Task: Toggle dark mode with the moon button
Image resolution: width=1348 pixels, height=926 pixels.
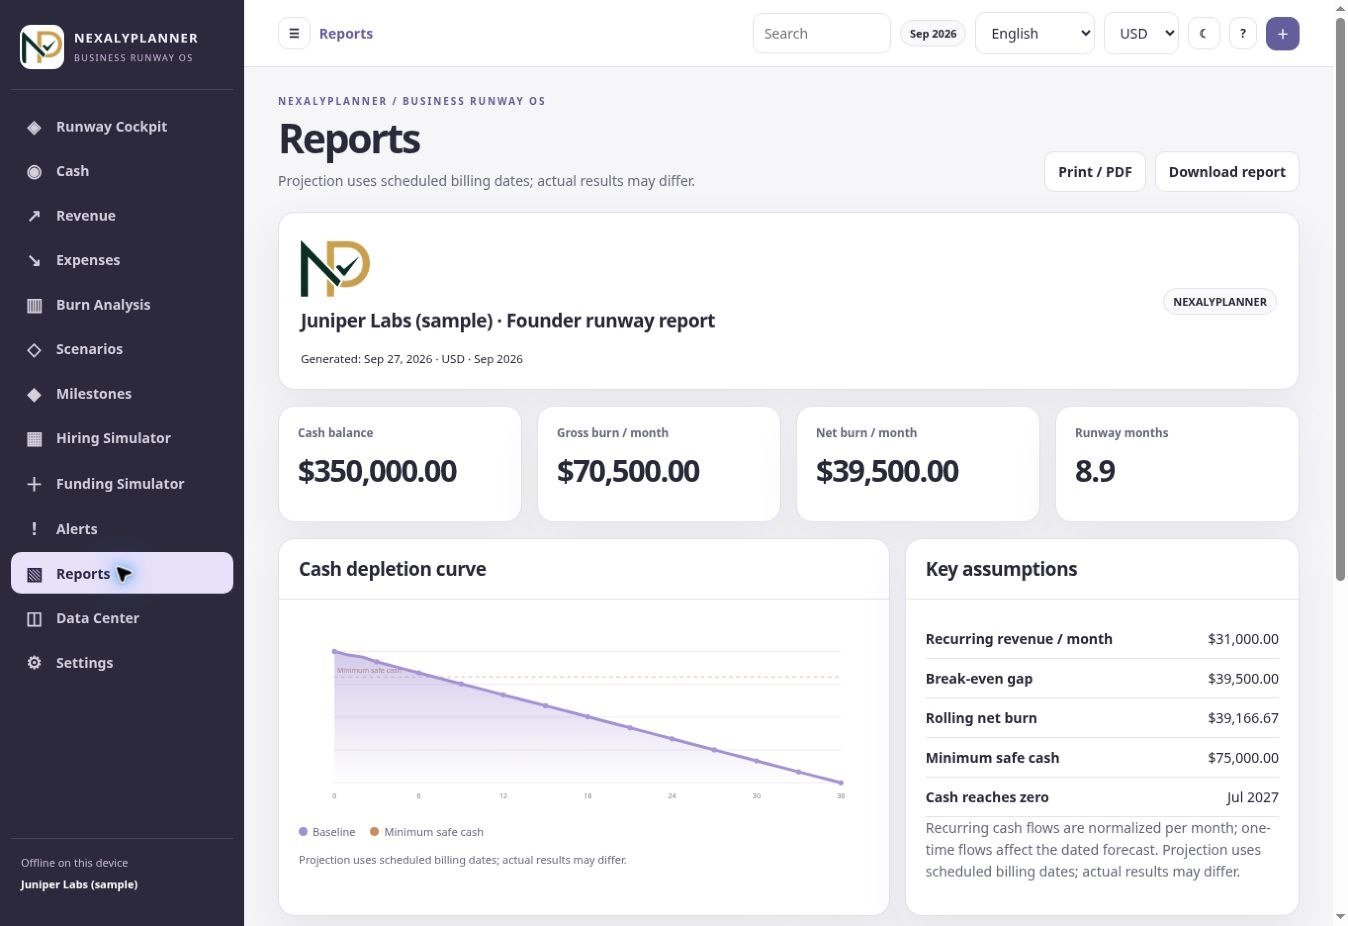Action: [1204, 33]
